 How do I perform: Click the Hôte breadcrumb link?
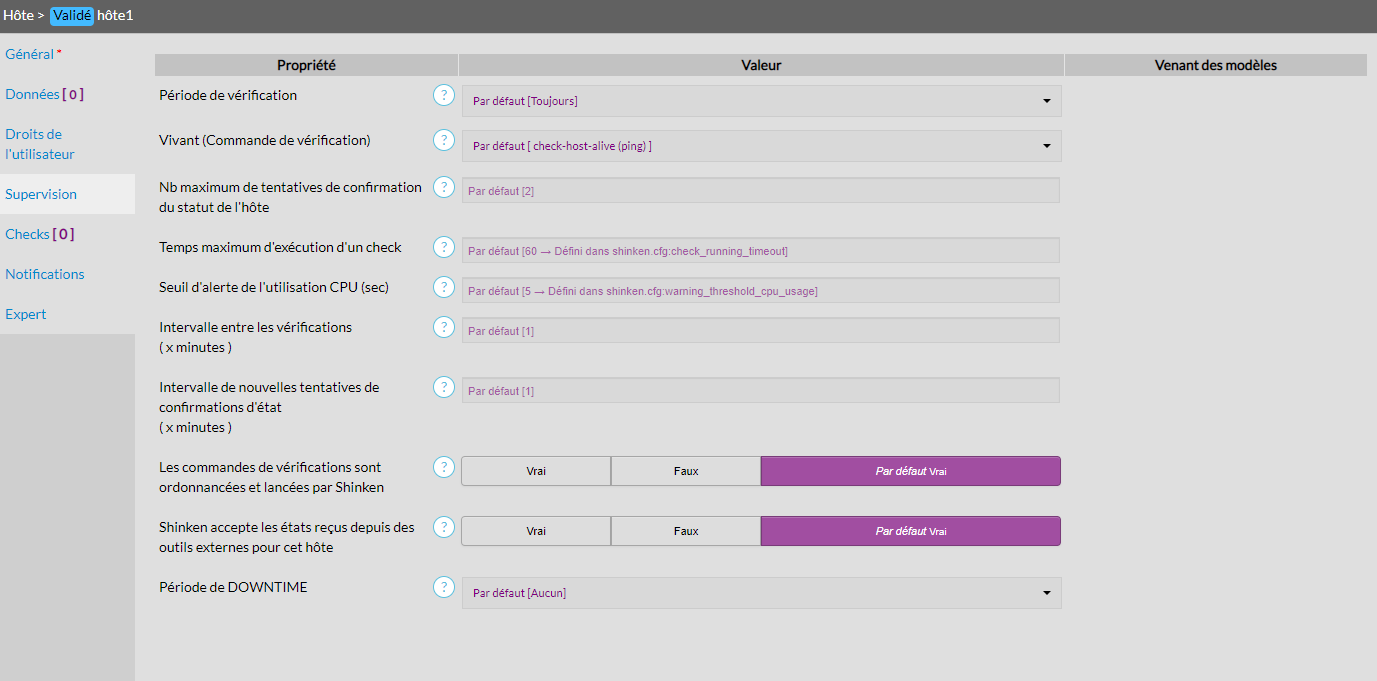(17, 15)
